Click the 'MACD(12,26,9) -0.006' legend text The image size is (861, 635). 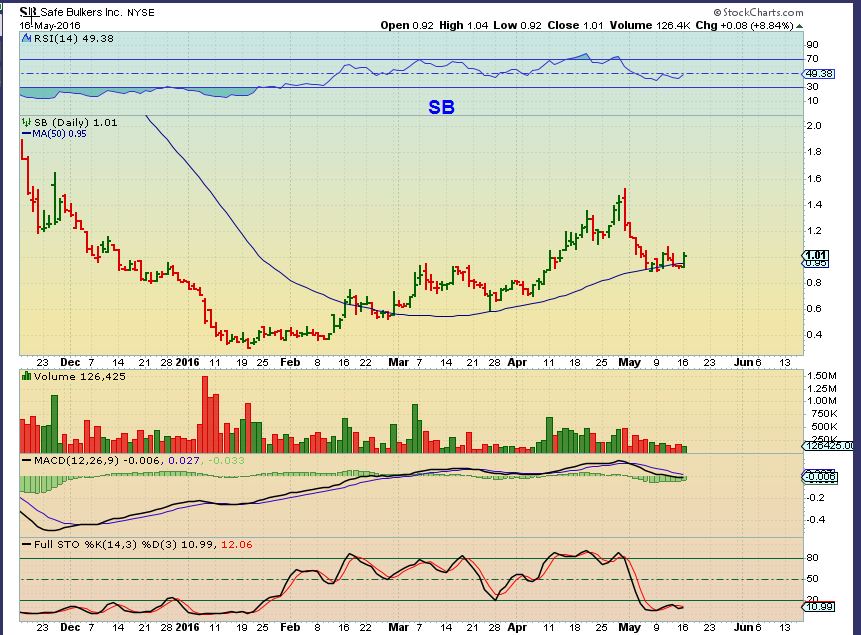(98, 460)
